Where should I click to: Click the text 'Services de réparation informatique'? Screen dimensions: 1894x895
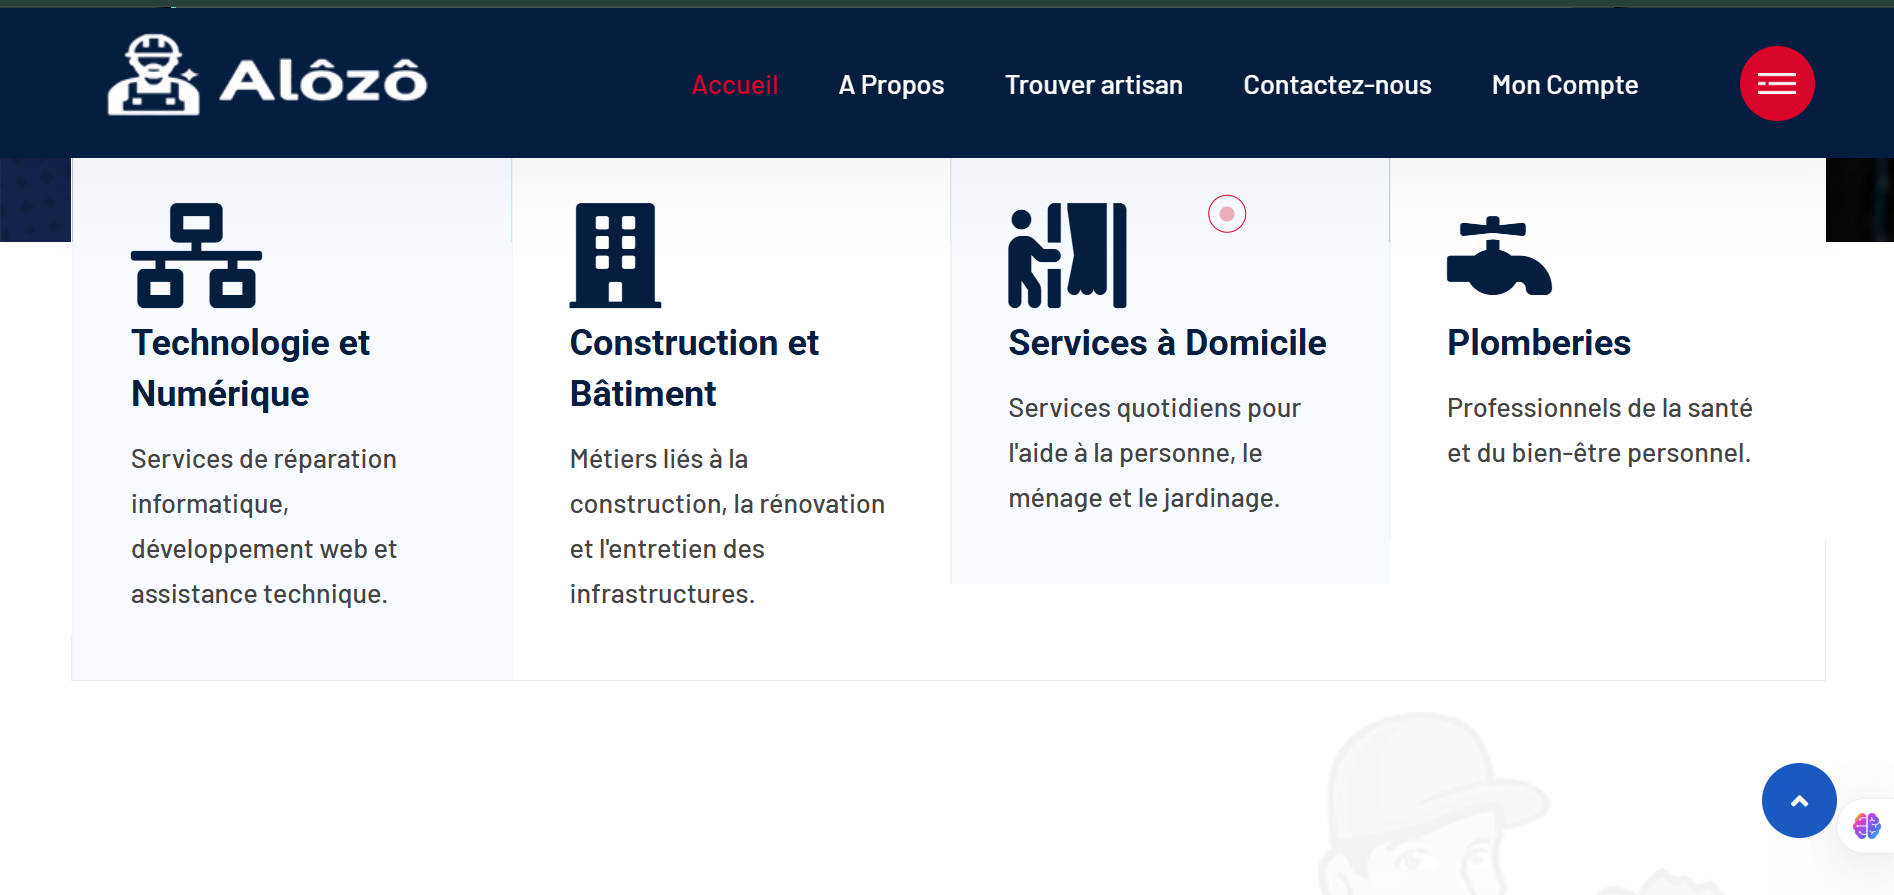point(264,481)
